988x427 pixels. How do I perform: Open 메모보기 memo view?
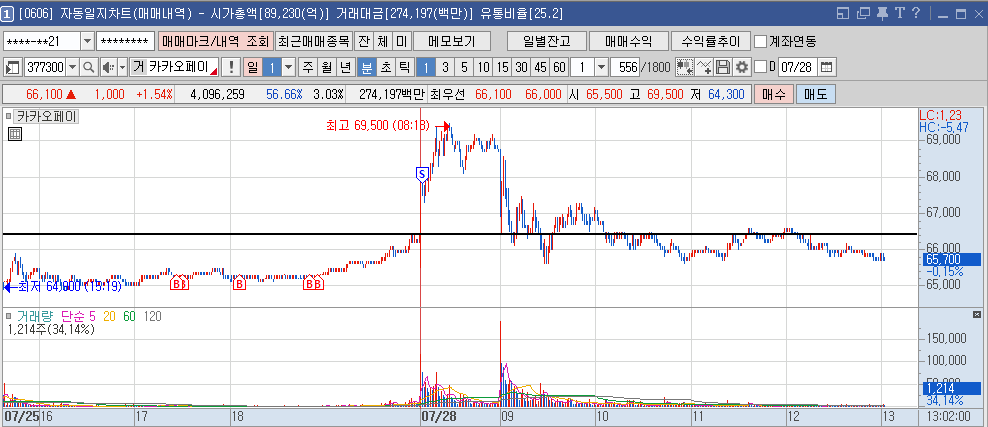click(451, 42)
